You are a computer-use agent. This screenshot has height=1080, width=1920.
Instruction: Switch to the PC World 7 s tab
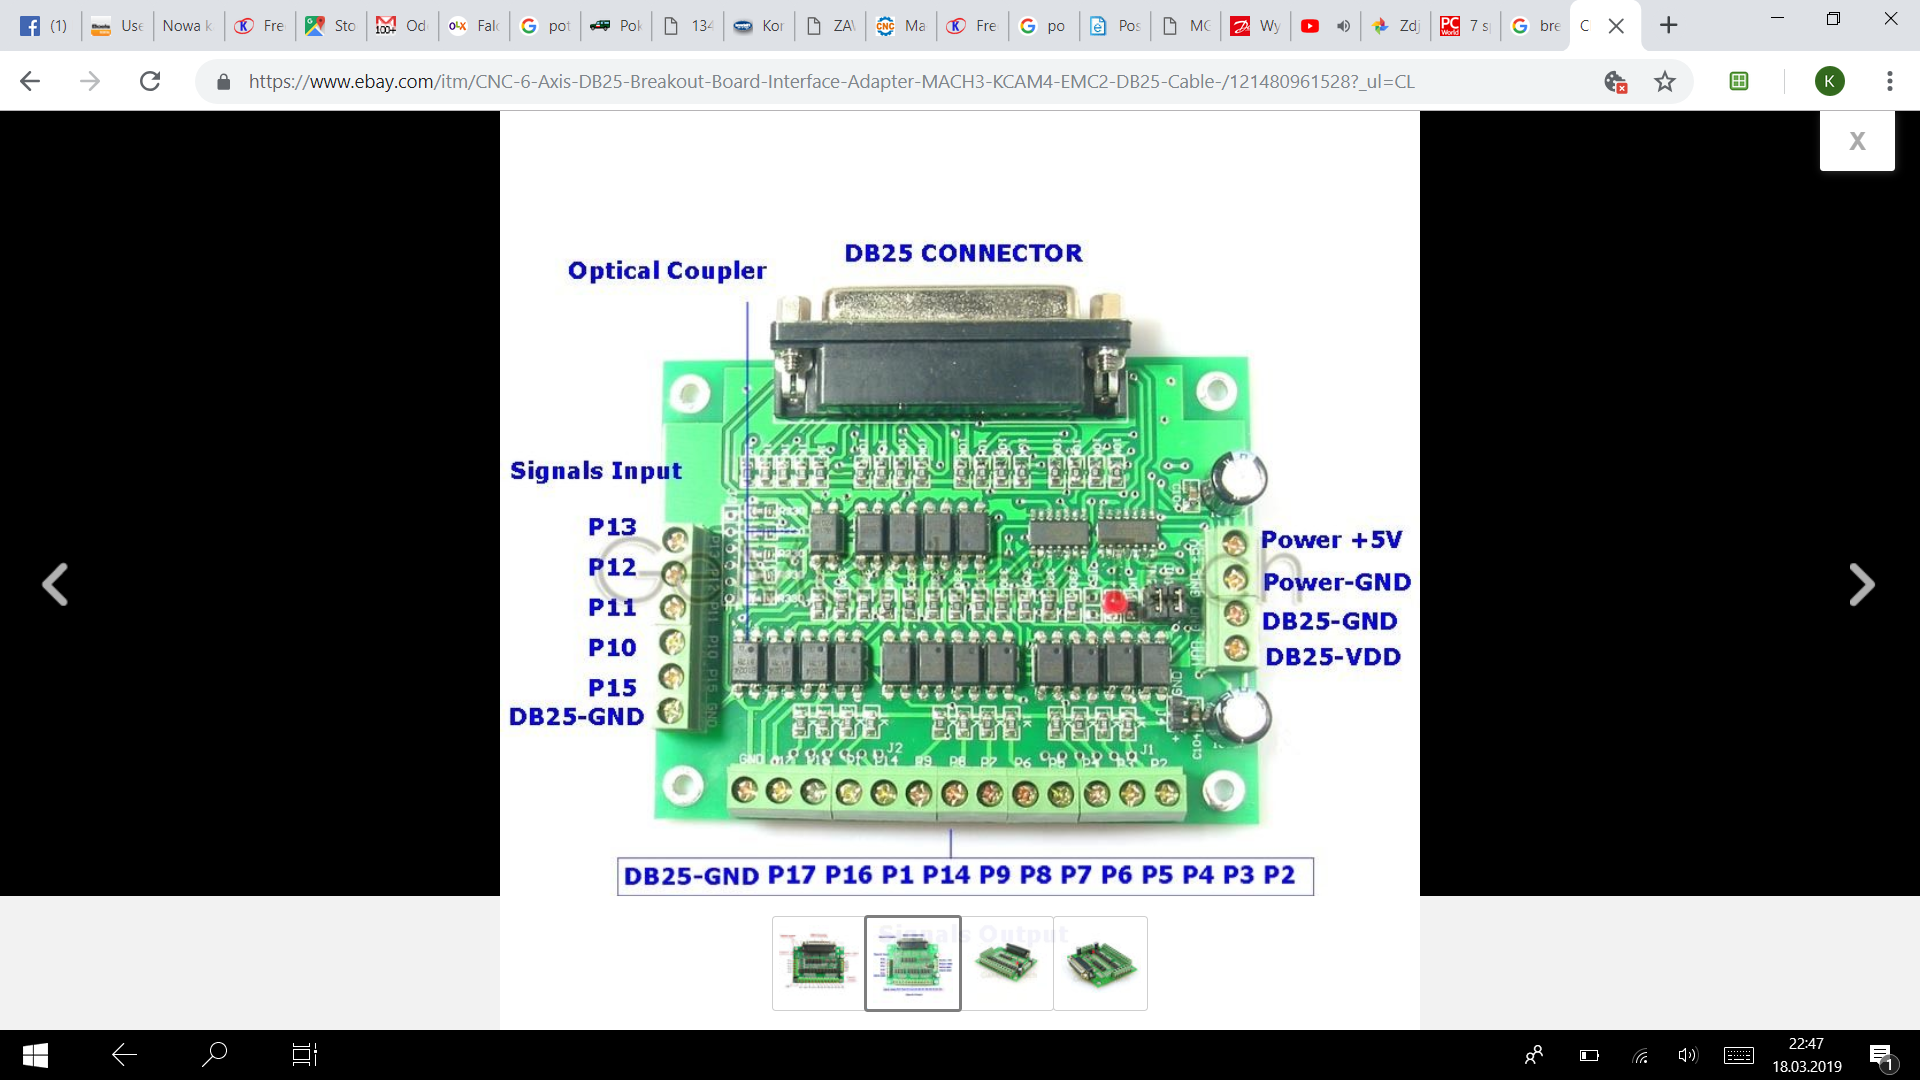[x=1465, y=26]
